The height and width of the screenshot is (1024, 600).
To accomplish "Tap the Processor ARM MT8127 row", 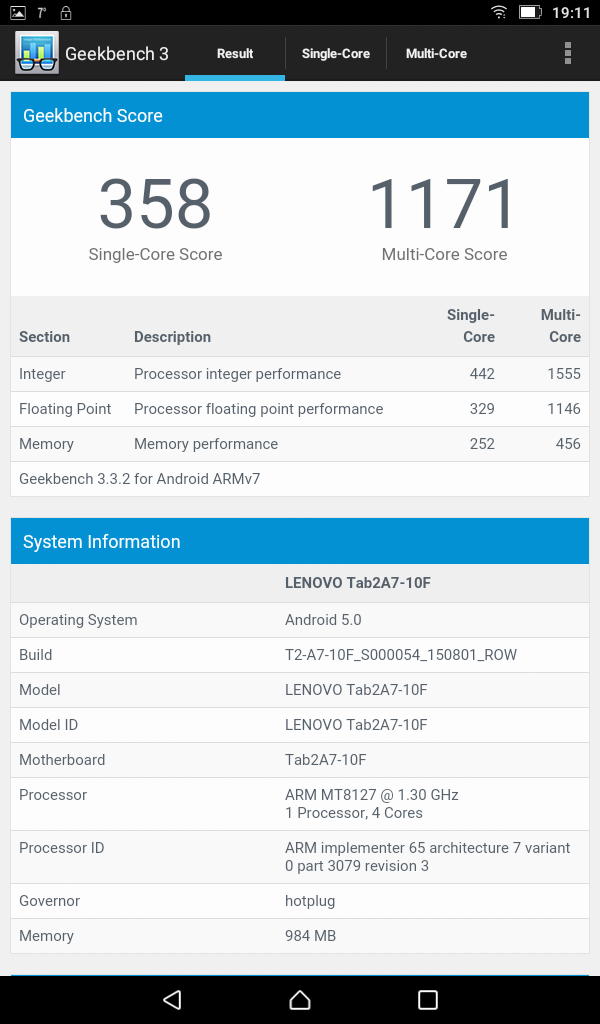I will 300,804.
